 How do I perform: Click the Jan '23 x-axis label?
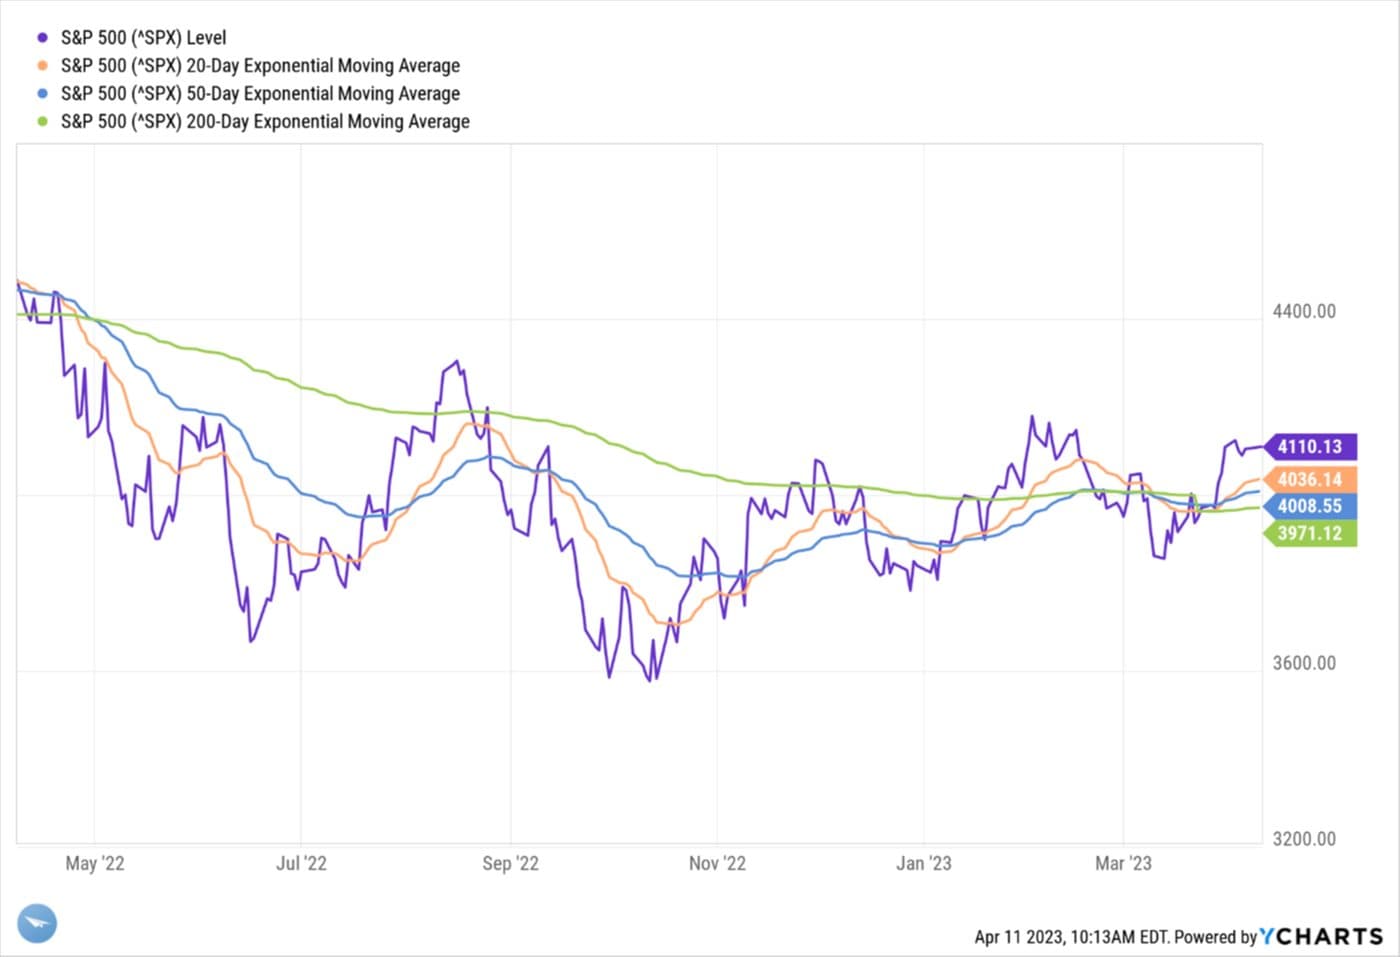(x=924, y=864)
